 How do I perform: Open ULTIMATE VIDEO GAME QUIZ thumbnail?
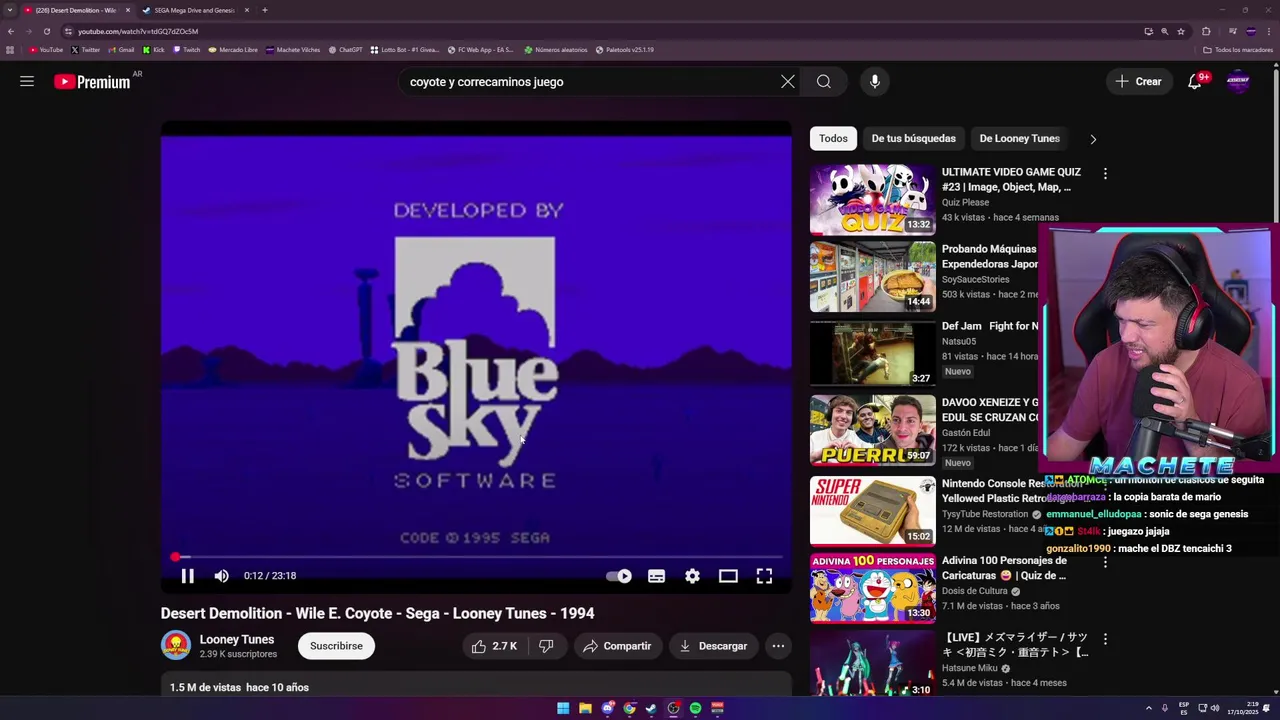pyautogui.click(x=873, y=199)
